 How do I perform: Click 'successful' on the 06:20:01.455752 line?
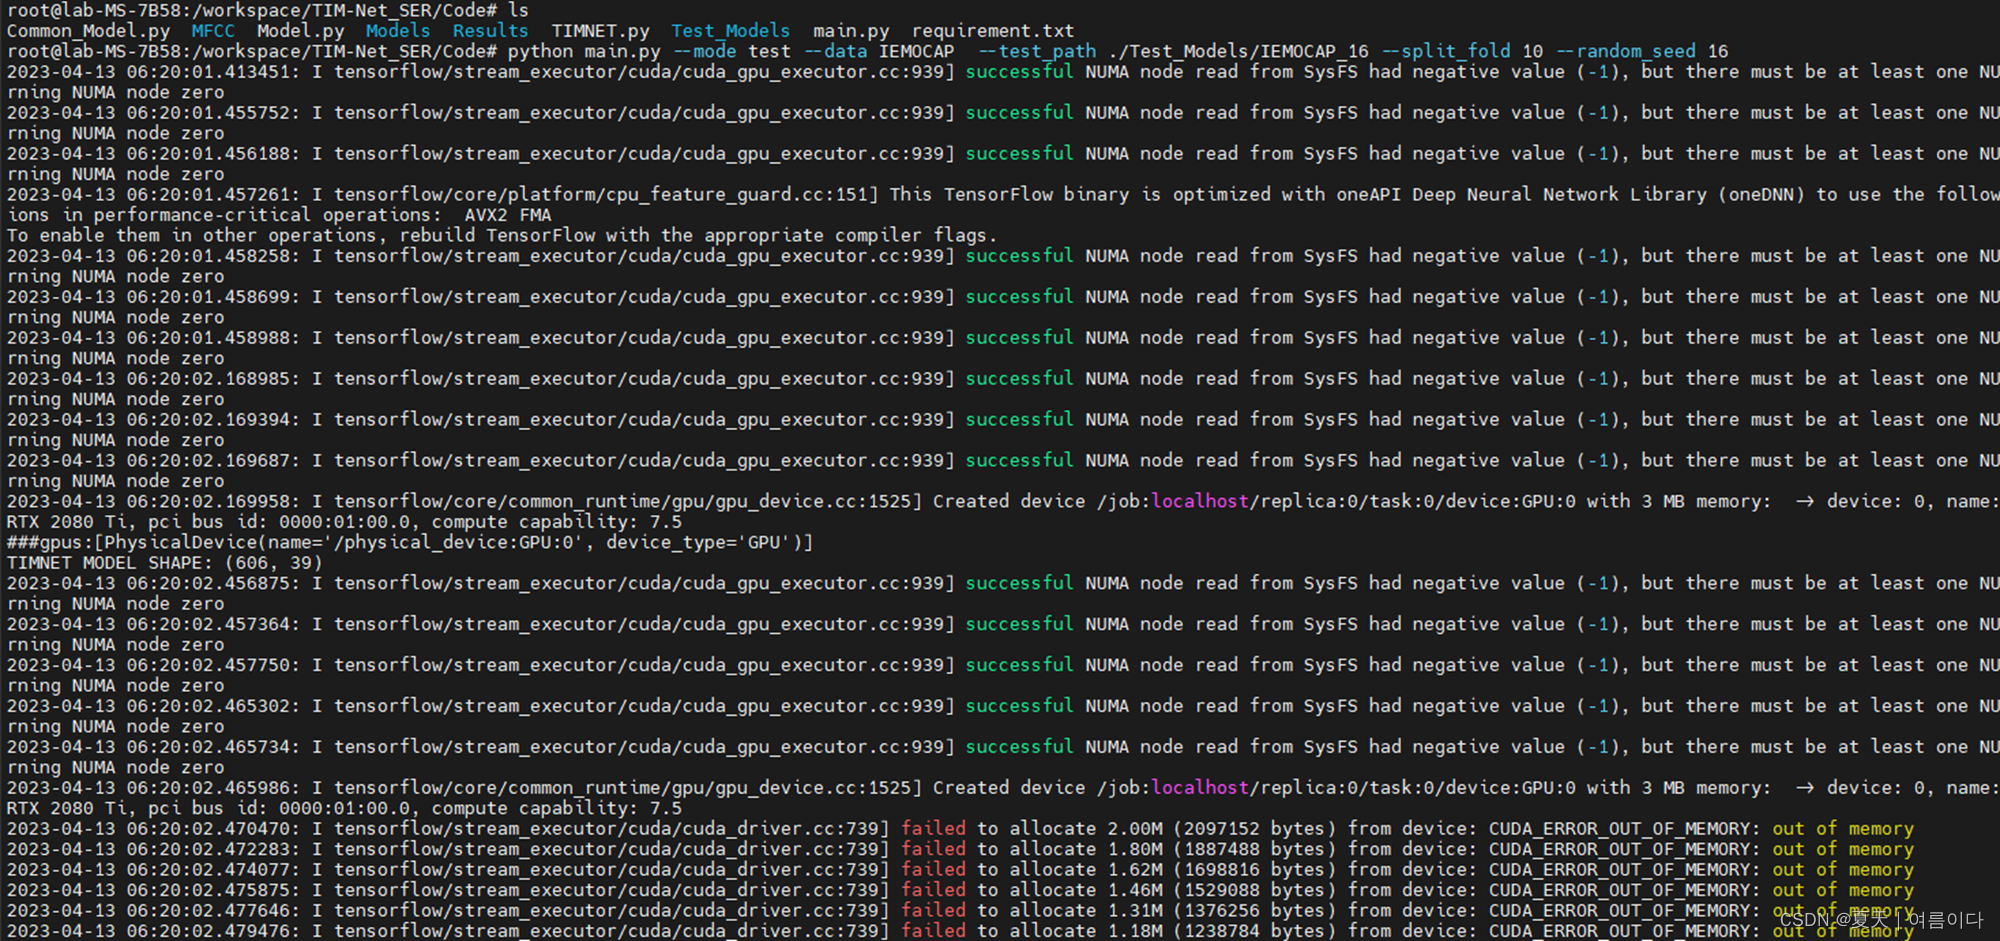pos(1019,113)
